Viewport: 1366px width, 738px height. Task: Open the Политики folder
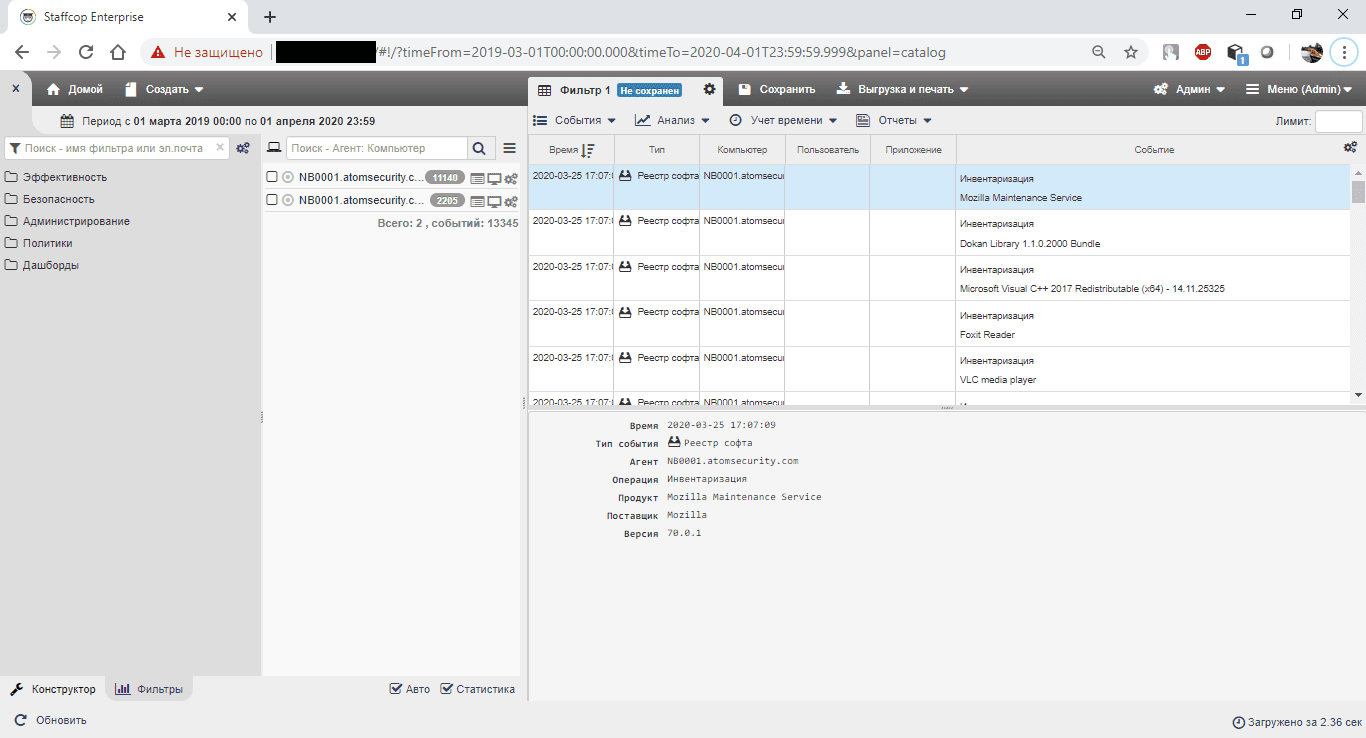tap(39, 243)
